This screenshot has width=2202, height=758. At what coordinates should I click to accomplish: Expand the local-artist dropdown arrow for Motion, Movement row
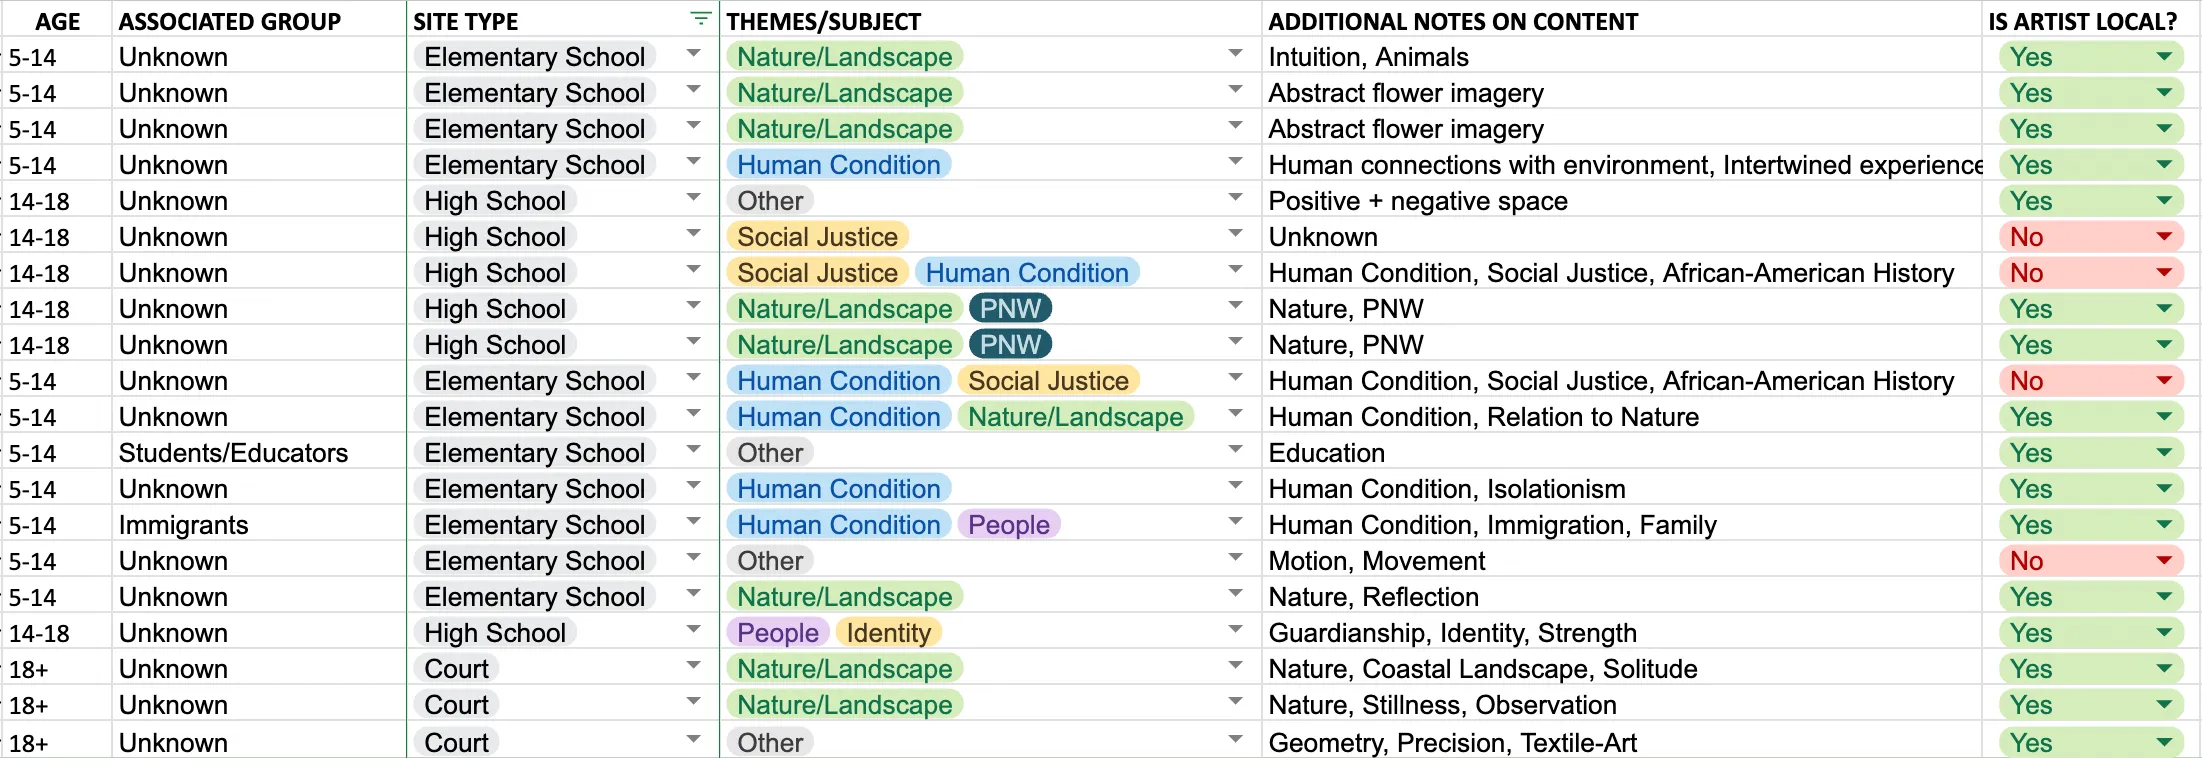tap(2164, 560)
